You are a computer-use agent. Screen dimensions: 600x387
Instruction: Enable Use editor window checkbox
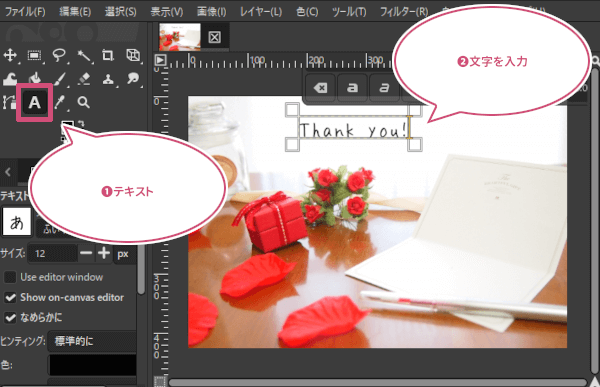point(10,277)
